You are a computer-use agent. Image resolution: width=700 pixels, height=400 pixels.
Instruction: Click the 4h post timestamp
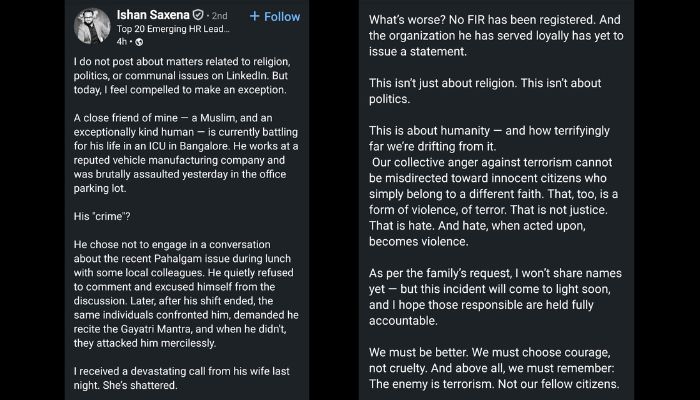coord(122,41)
